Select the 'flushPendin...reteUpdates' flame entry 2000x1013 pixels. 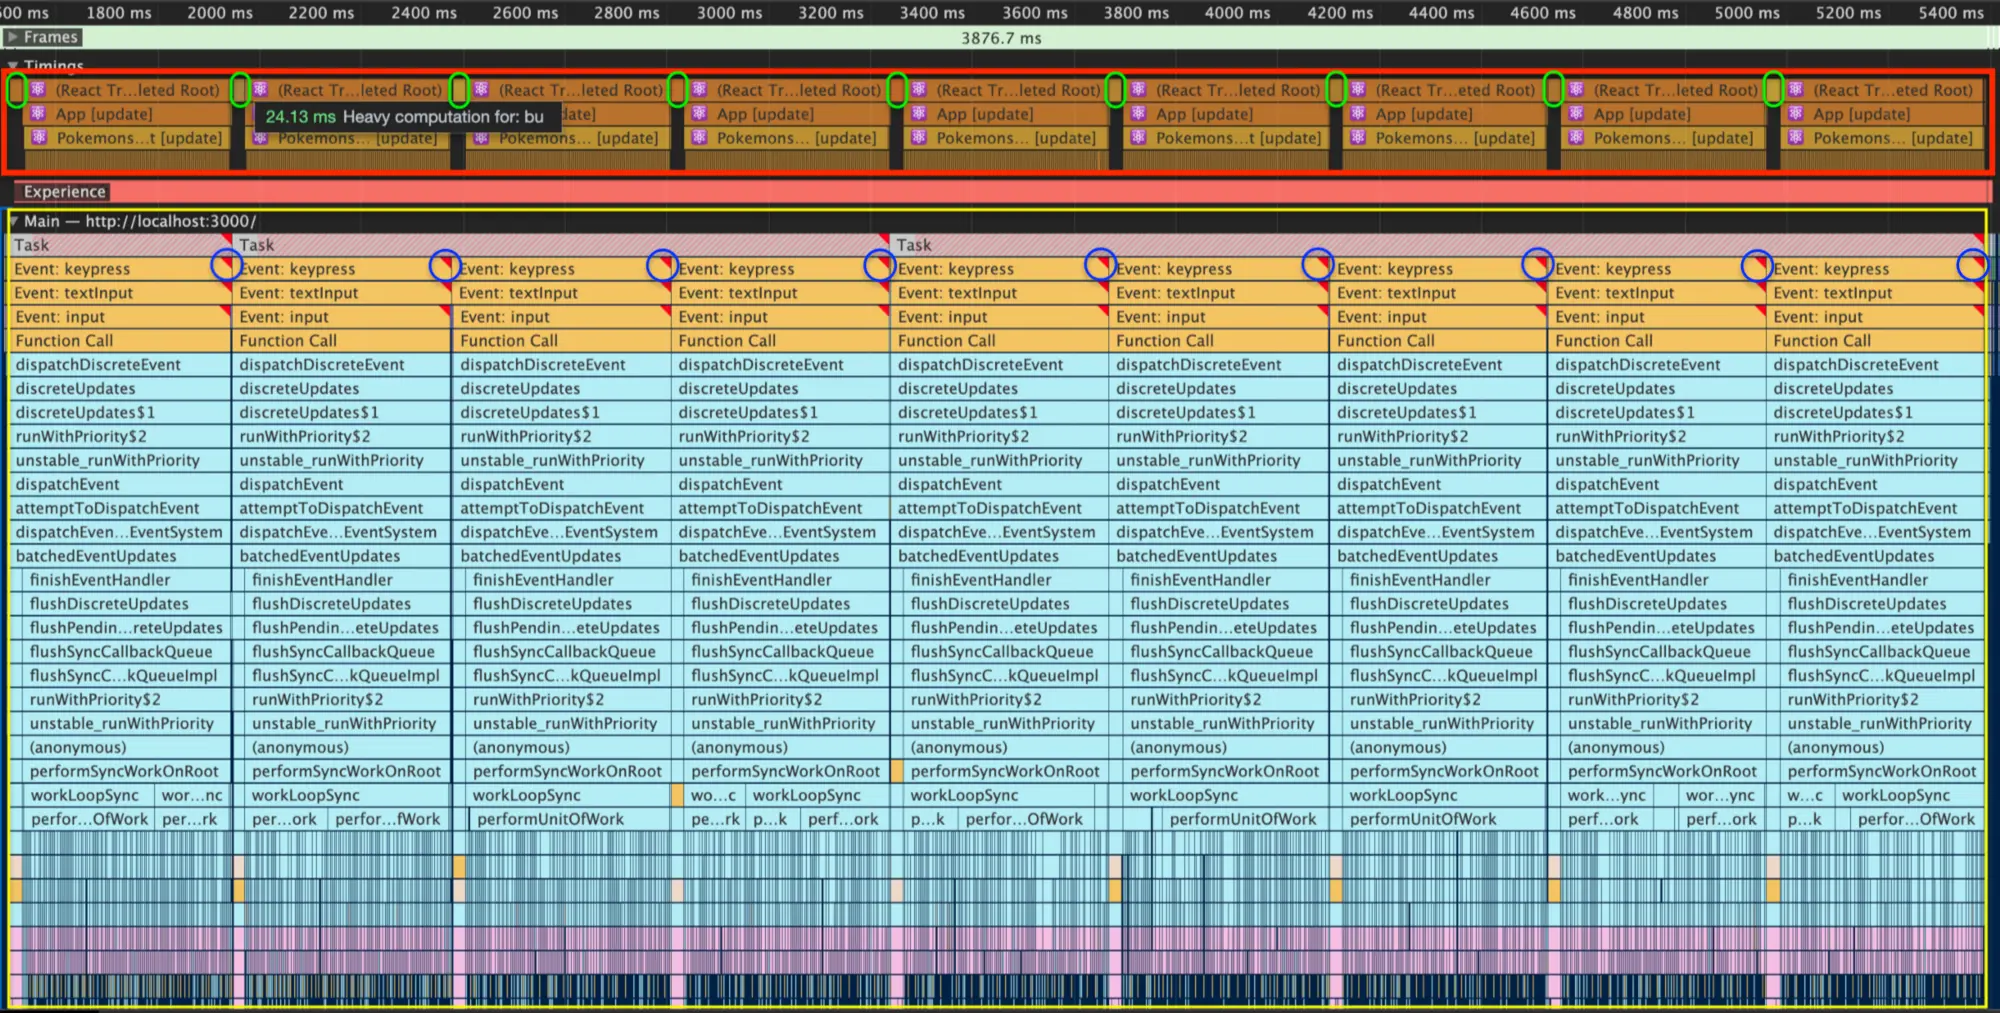click(126, 628)
